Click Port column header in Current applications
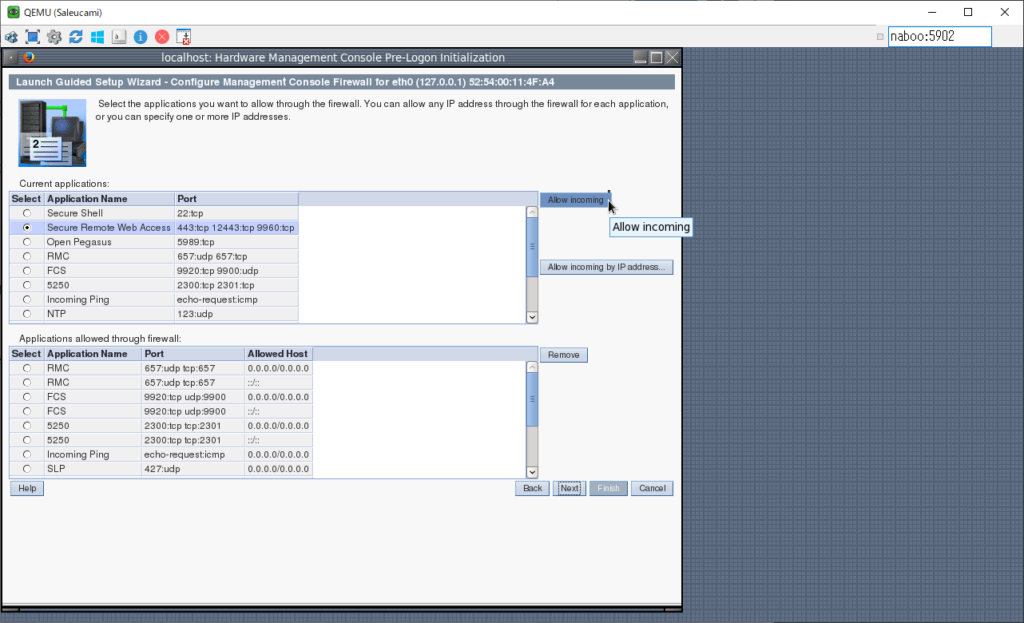This screenshot has width=1024, height=623. click(x=236, y=199)
